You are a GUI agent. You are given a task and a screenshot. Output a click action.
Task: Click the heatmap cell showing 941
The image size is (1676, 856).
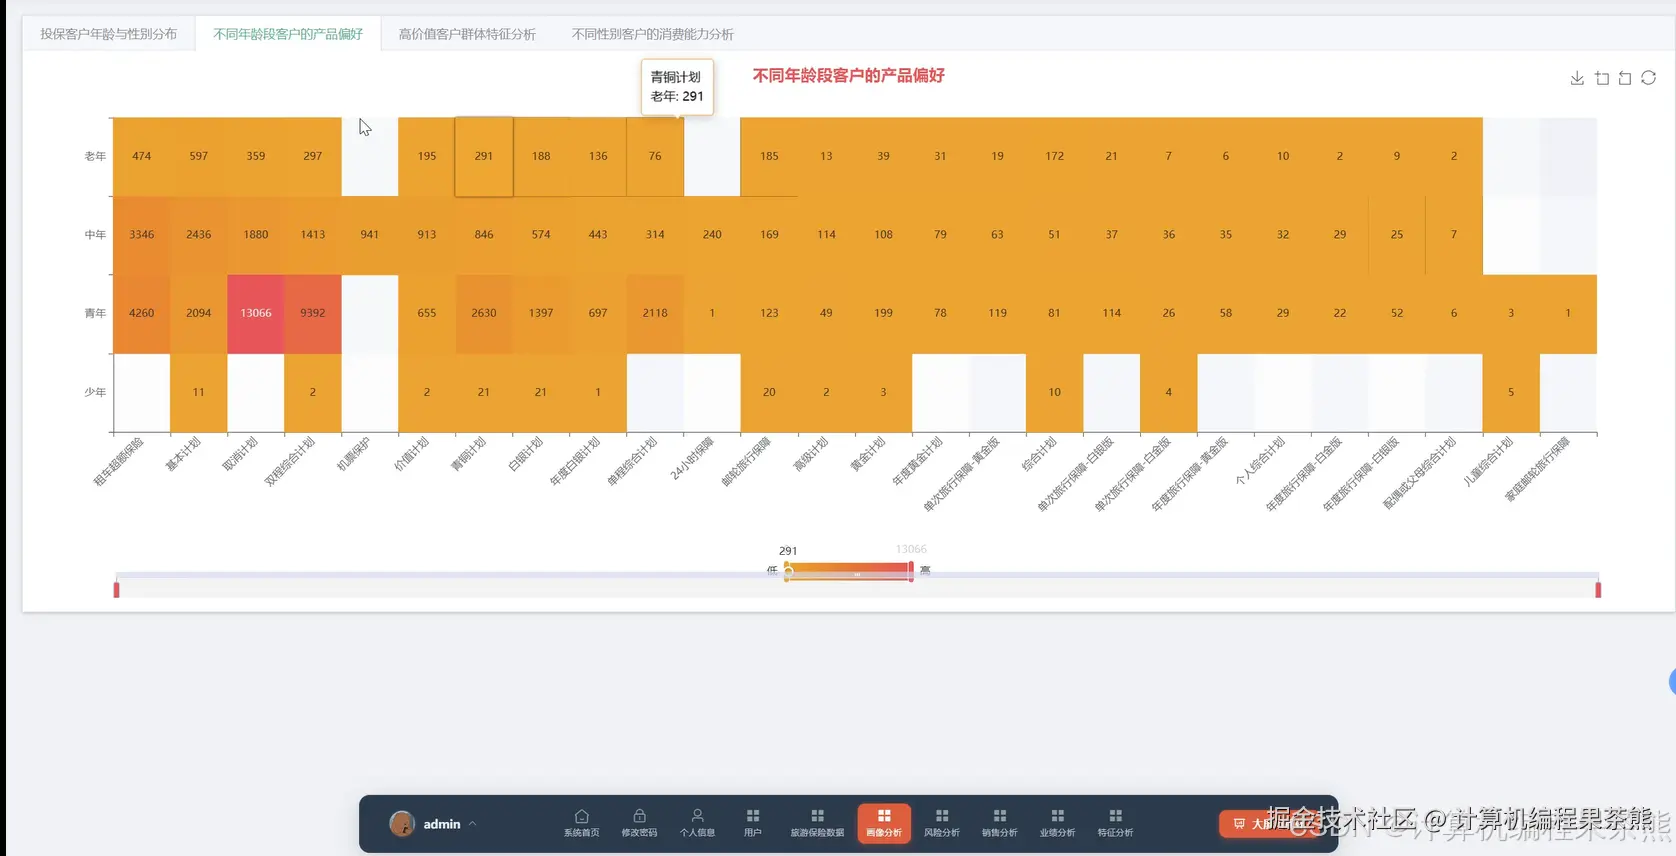click(x=370, y=235)
